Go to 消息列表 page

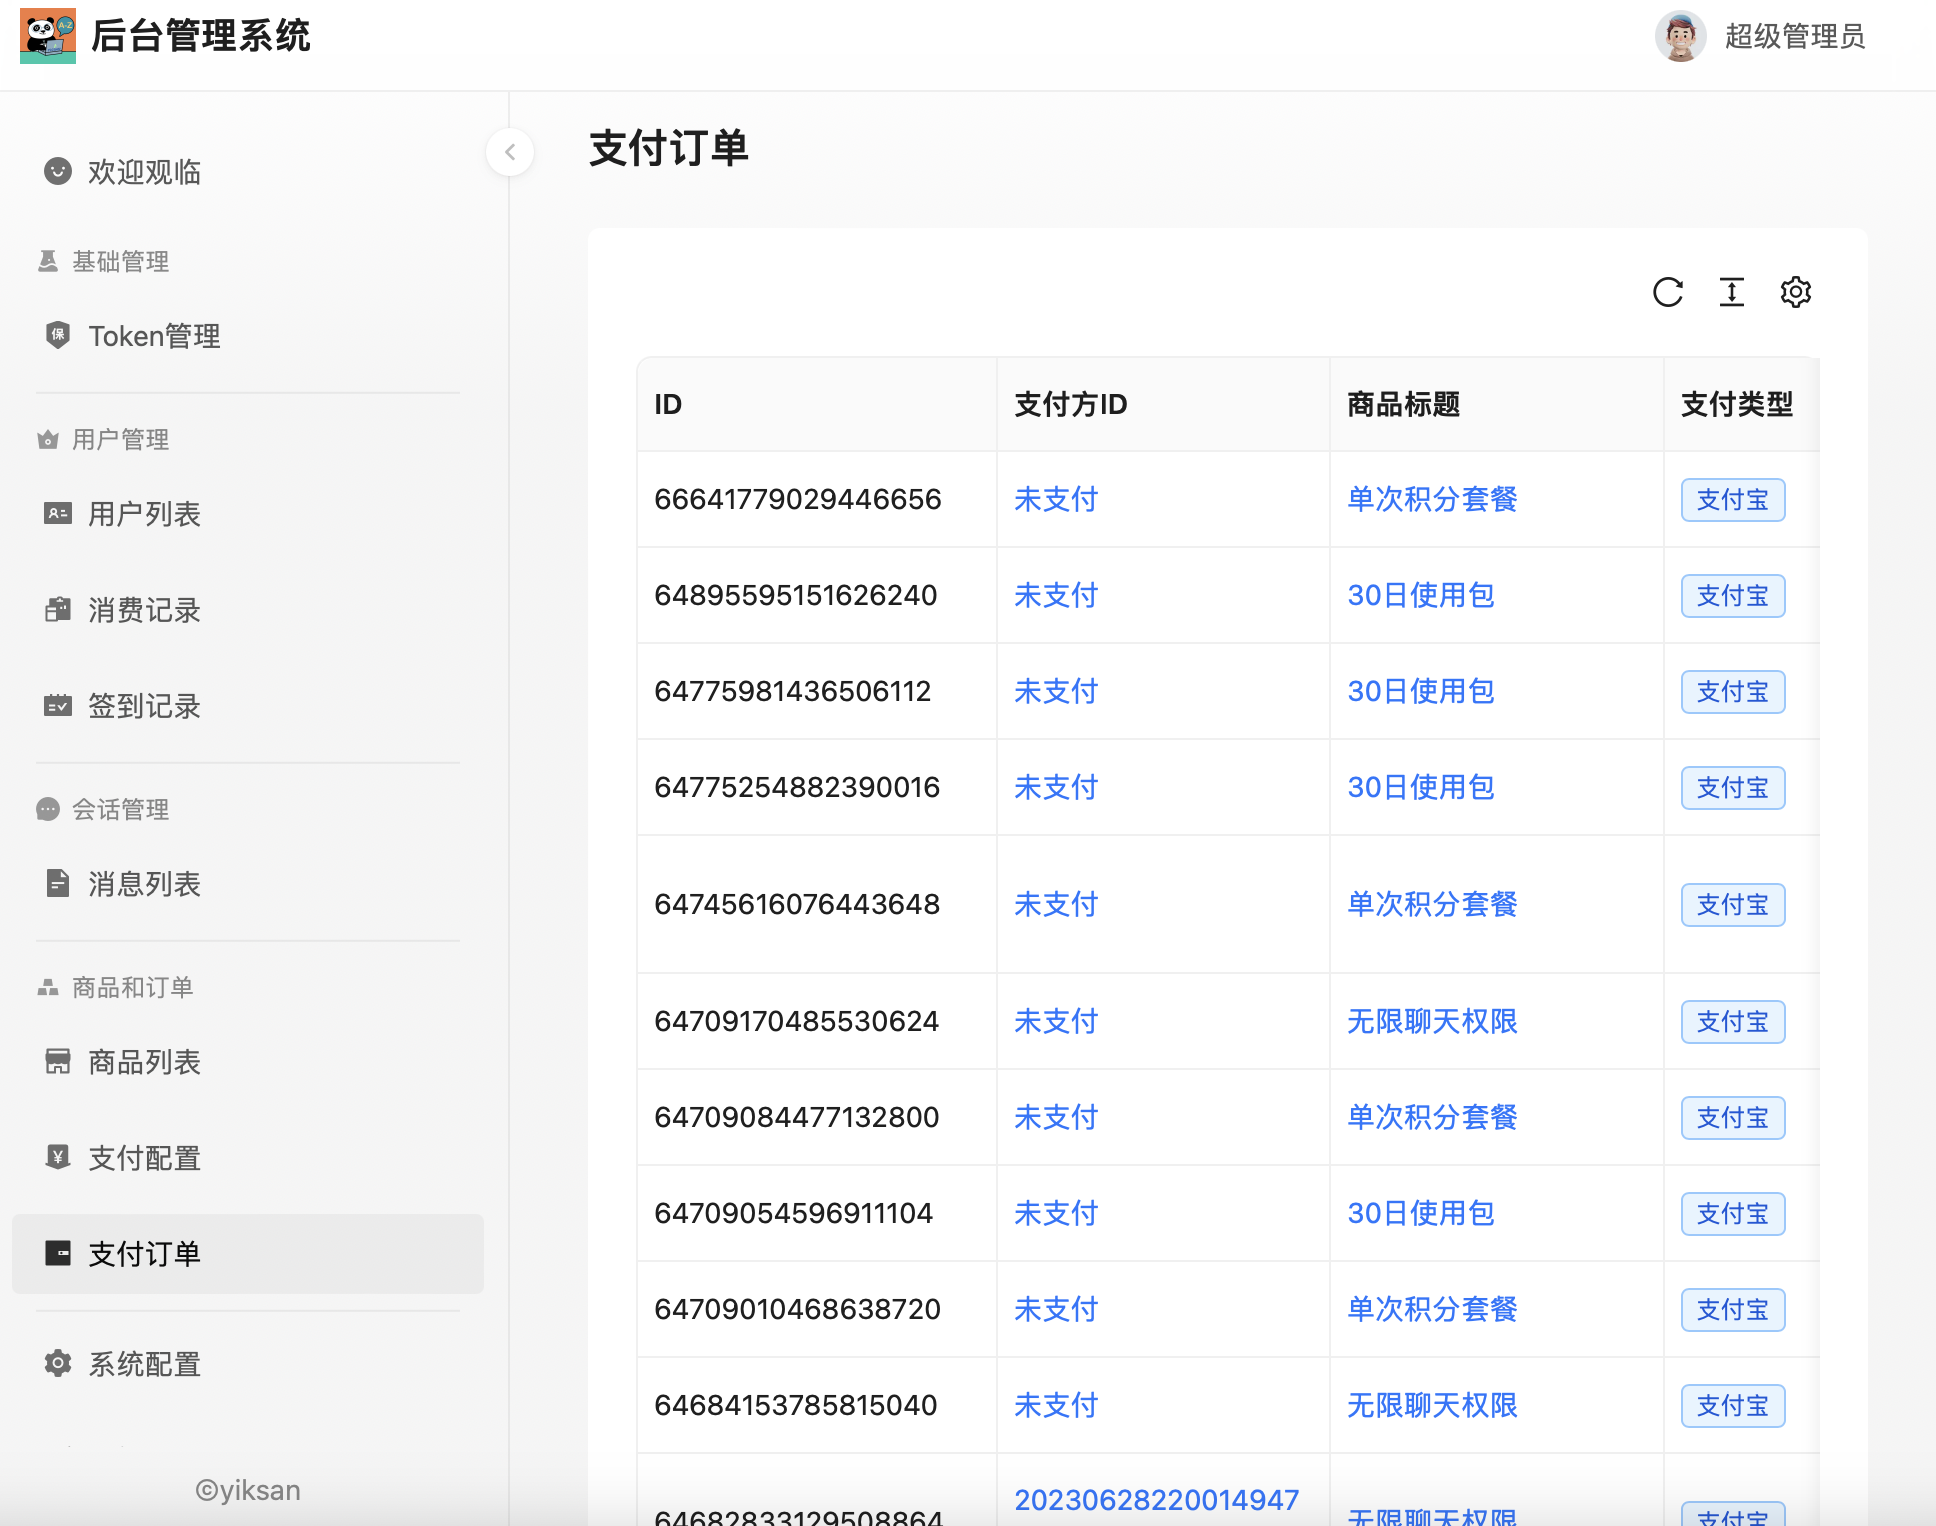point(248,884)
